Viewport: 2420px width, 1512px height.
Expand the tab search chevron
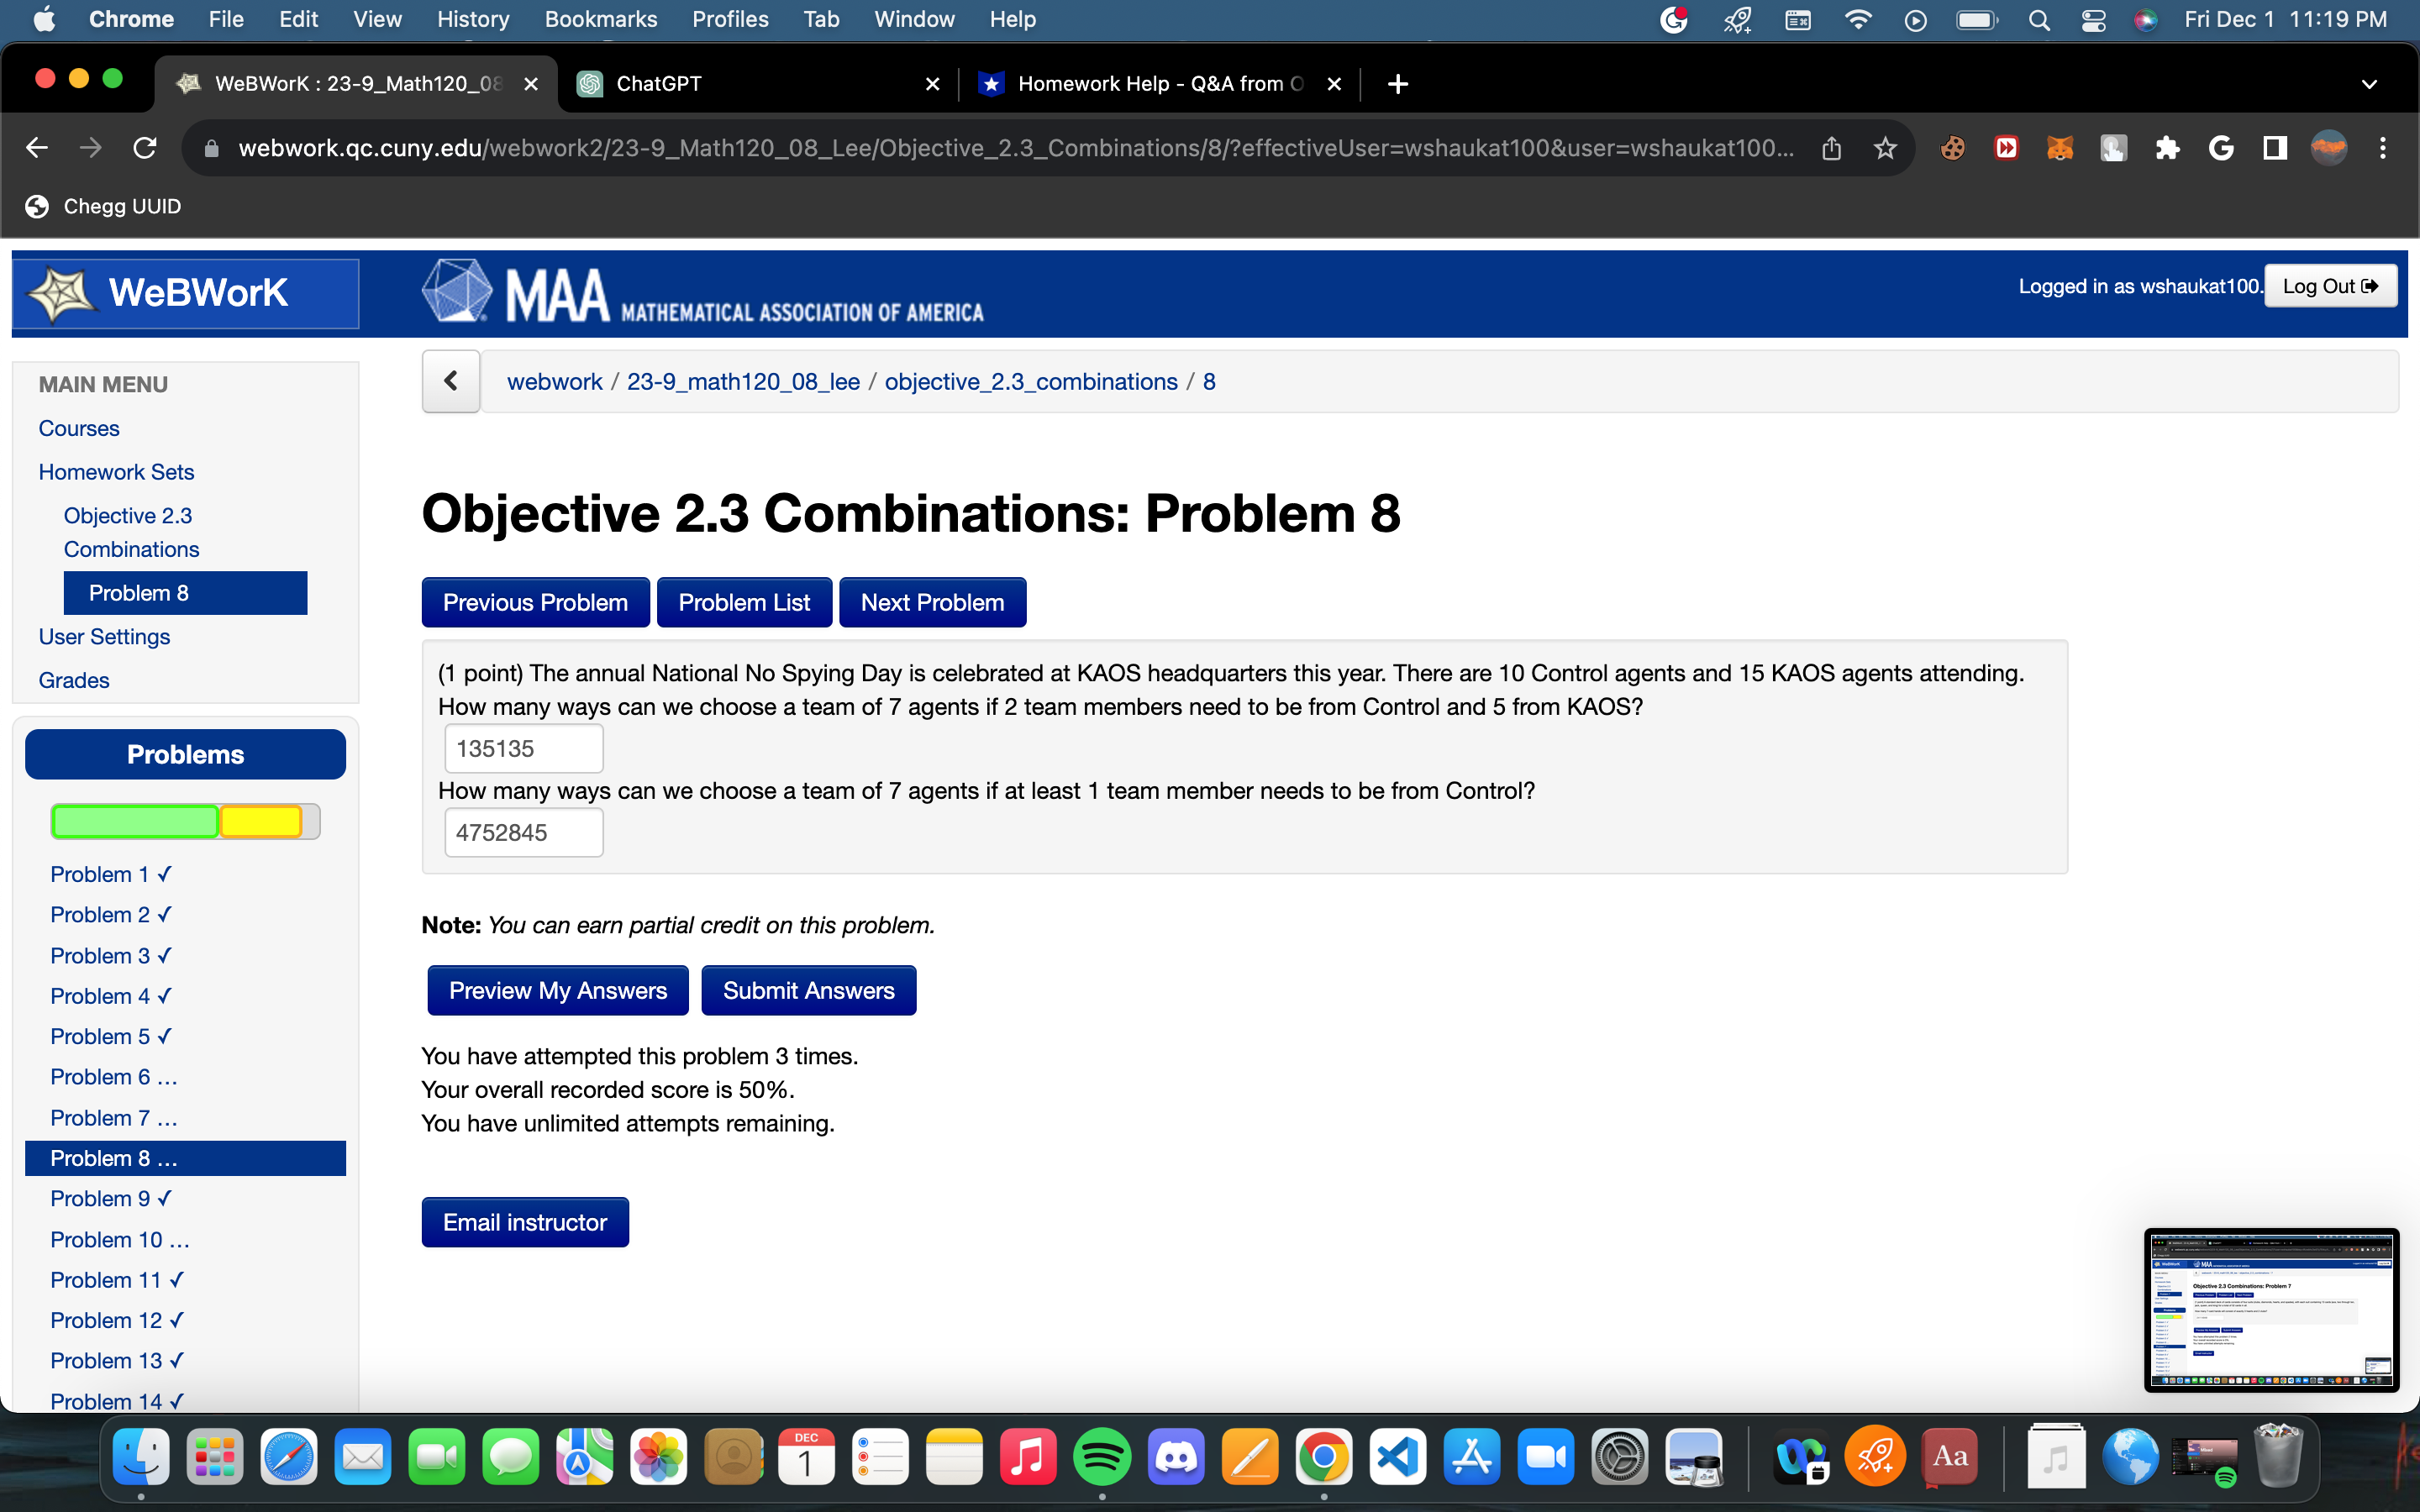point(2370,84)
